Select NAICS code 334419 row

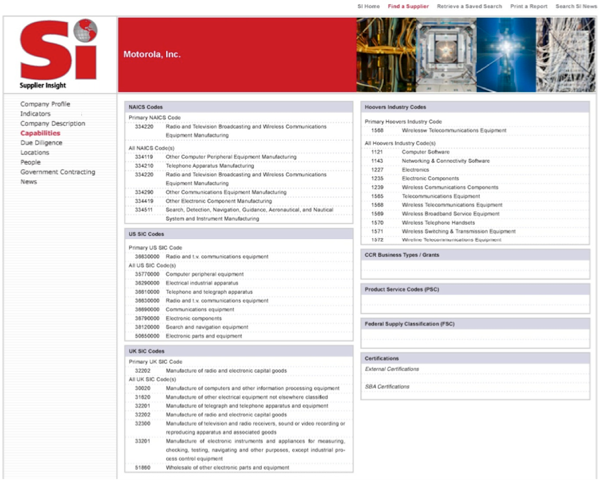(x=239, y=201)
